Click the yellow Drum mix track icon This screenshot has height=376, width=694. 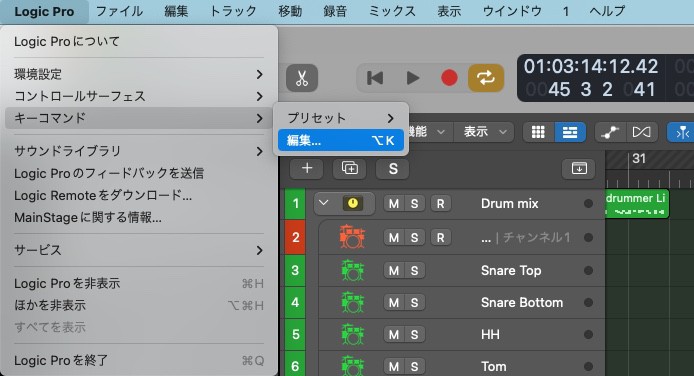point(353,203)
